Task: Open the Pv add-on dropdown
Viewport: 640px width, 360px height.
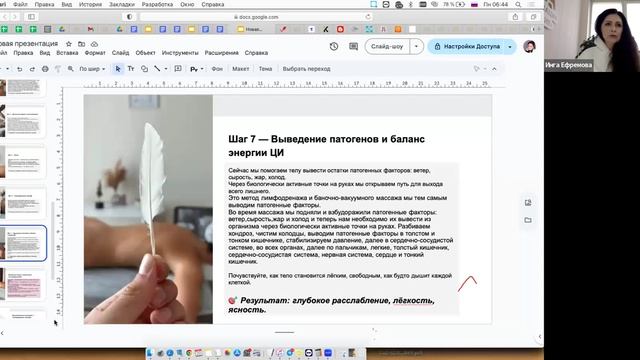Action: click(197, 69)
